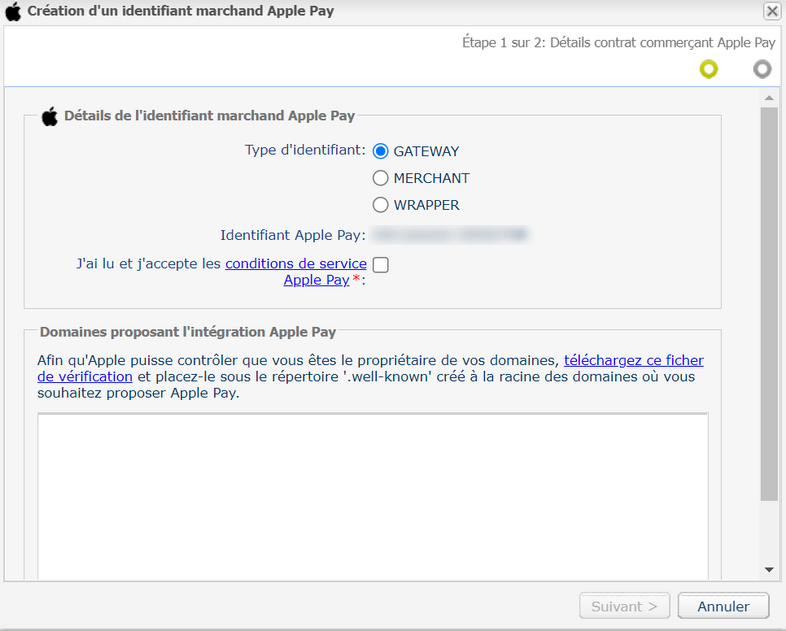Click the 'Détails de l'identifiant marchand Apple Pay' heading
The image size is (786, 631).
[210, 116]
